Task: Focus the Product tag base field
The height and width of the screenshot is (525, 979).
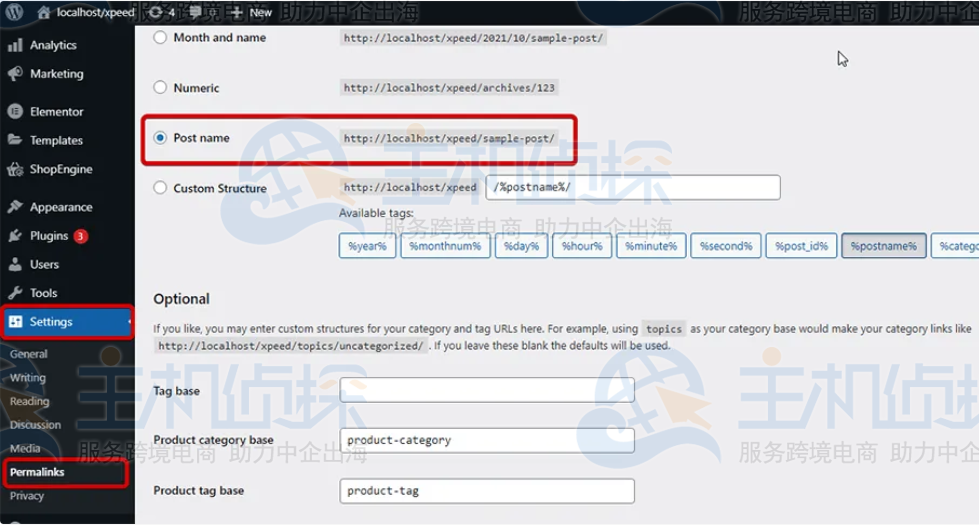Action: tap(487, 491)
